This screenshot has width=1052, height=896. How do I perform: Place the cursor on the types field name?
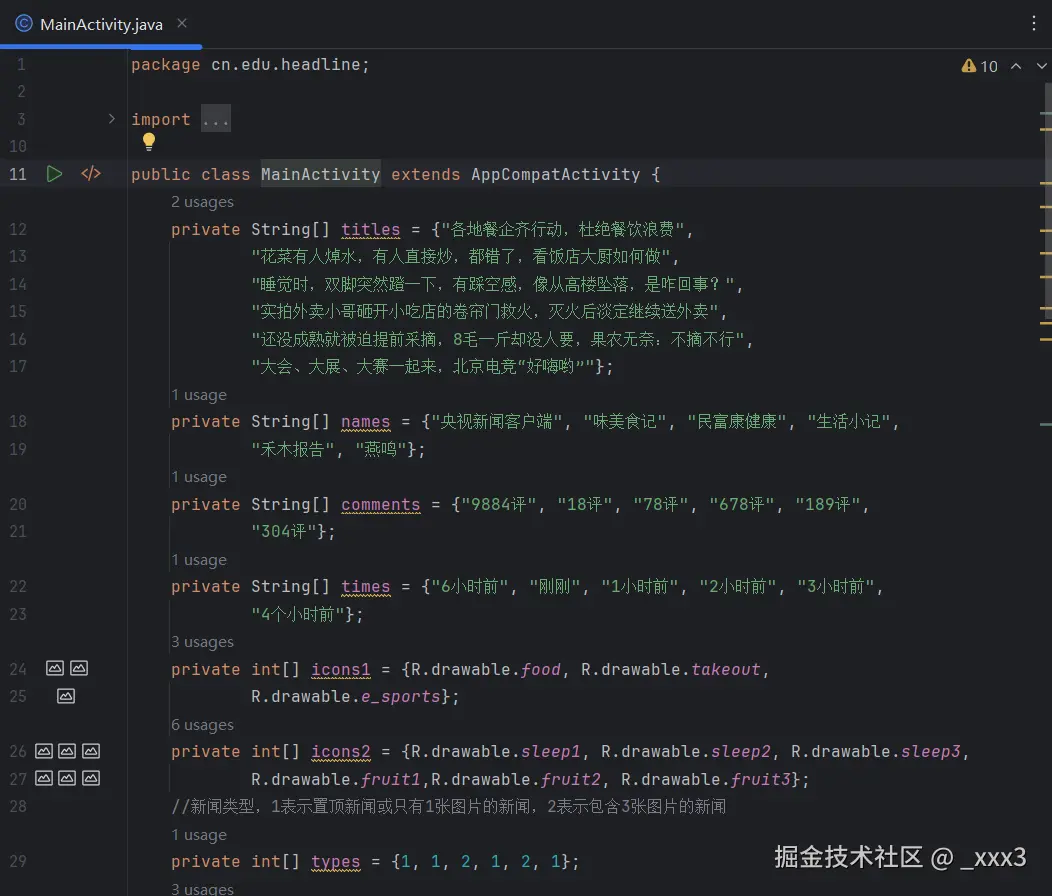click(335, 862)
